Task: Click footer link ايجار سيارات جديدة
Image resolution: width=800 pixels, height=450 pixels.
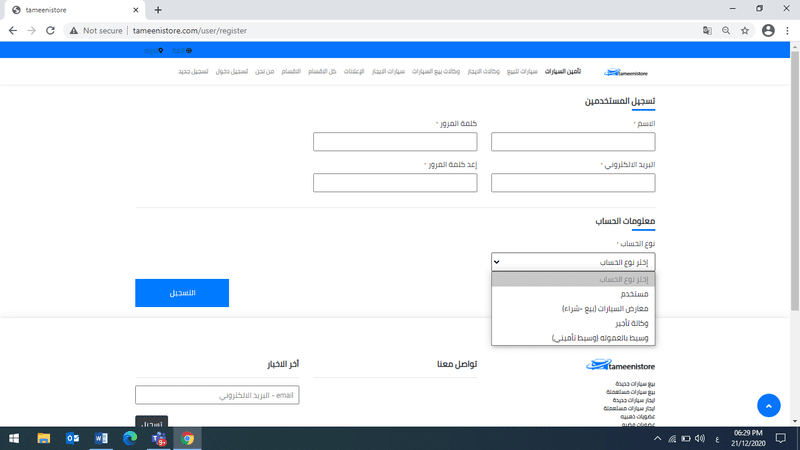Action: coord(634,400)
